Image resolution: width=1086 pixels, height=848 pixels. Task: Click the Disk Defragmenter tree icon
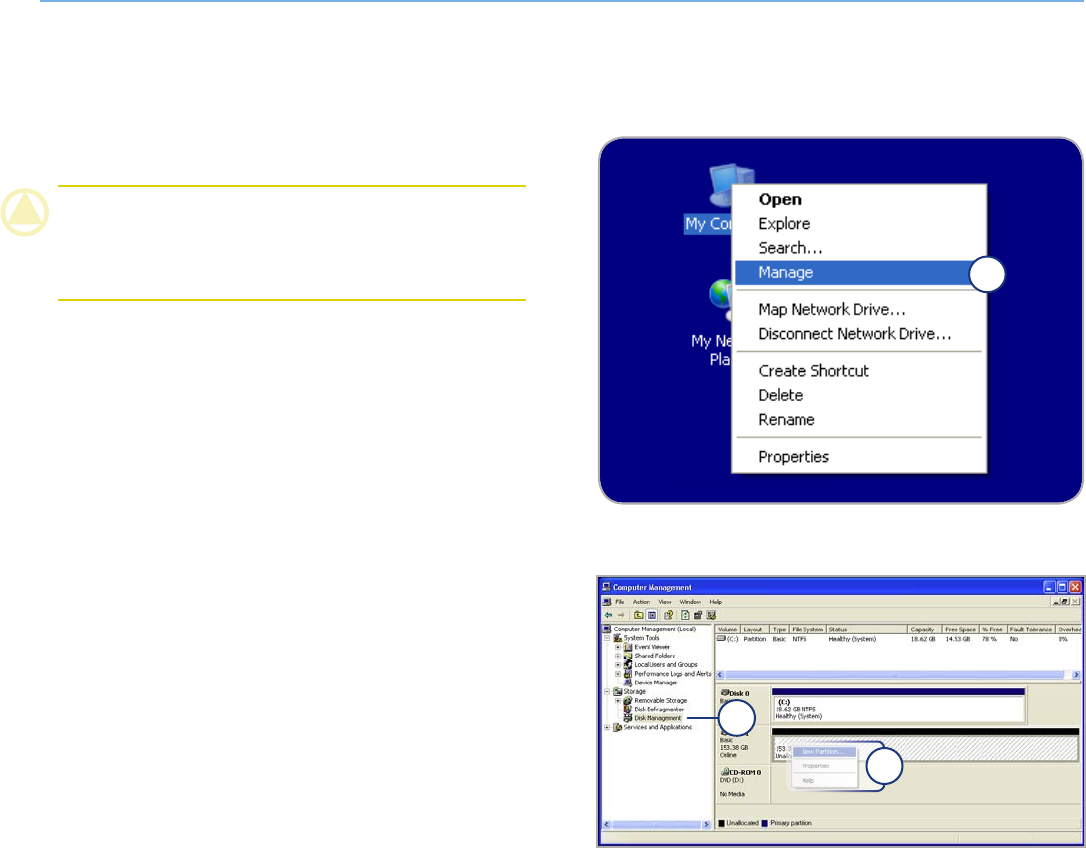tap(627, 709)
